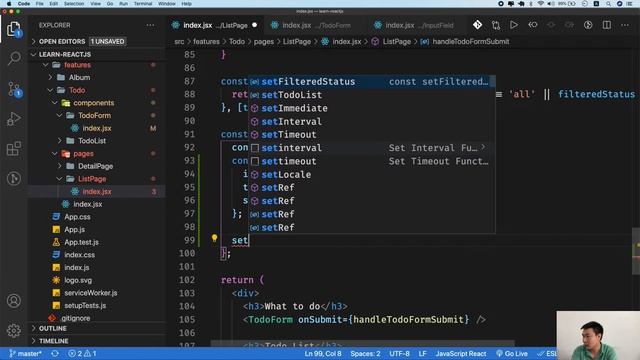Click the errors and warnings count in status bar
This screenshot has width=640, height=360.
click(x=82, y=353)
